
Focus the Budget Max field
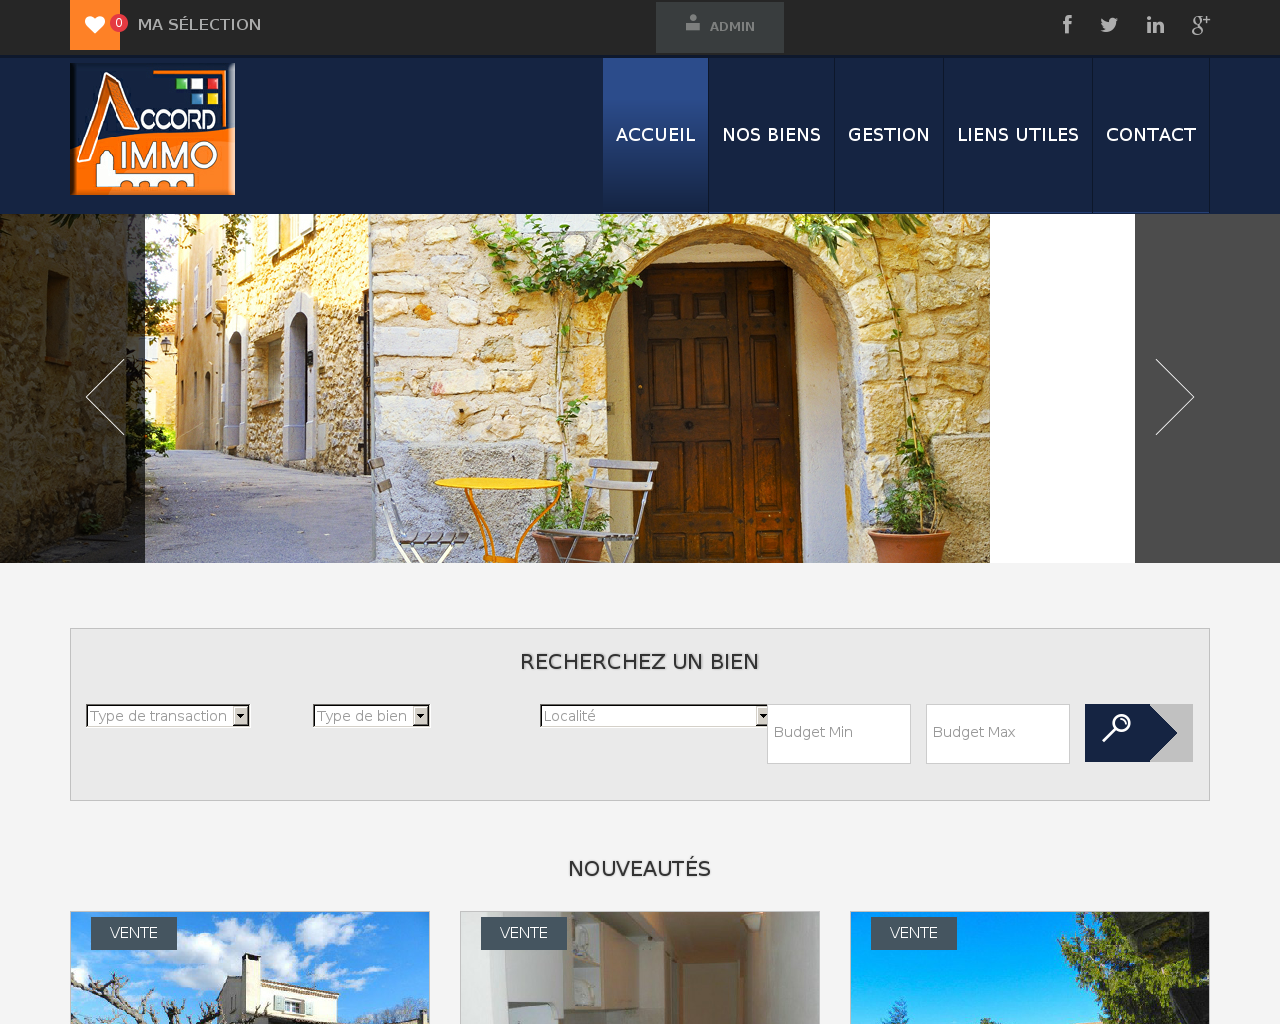pyautogui.click(x=998, y=733)
